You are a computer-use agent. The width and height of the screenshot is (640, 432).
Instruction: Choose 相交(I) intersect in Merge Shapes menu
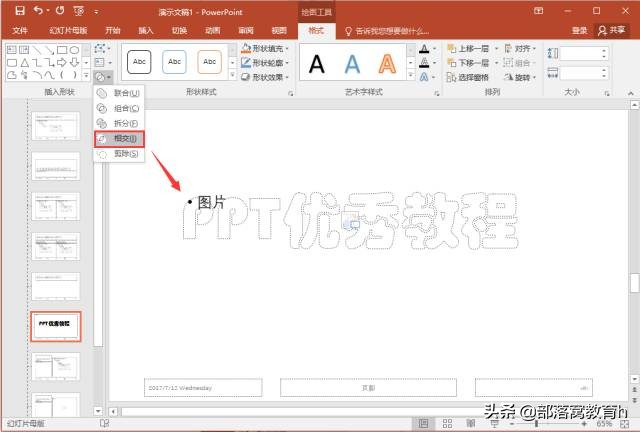119,139
